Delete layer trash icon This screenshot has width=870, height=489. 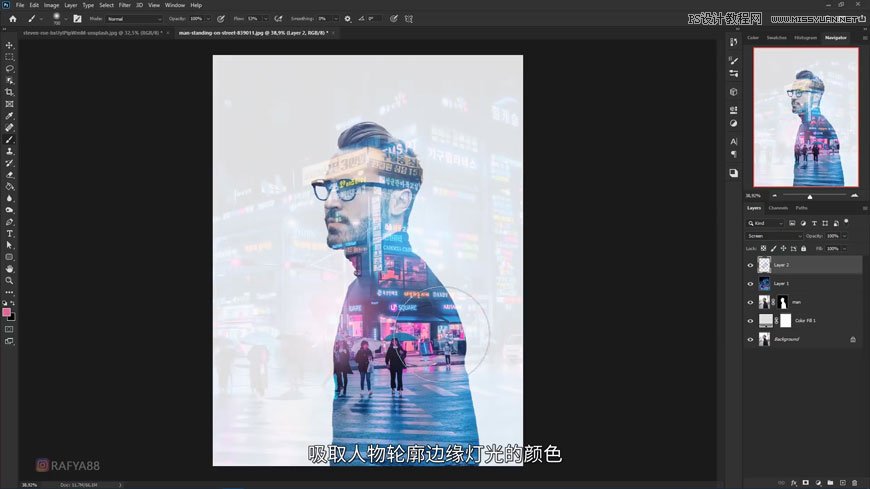854,483
